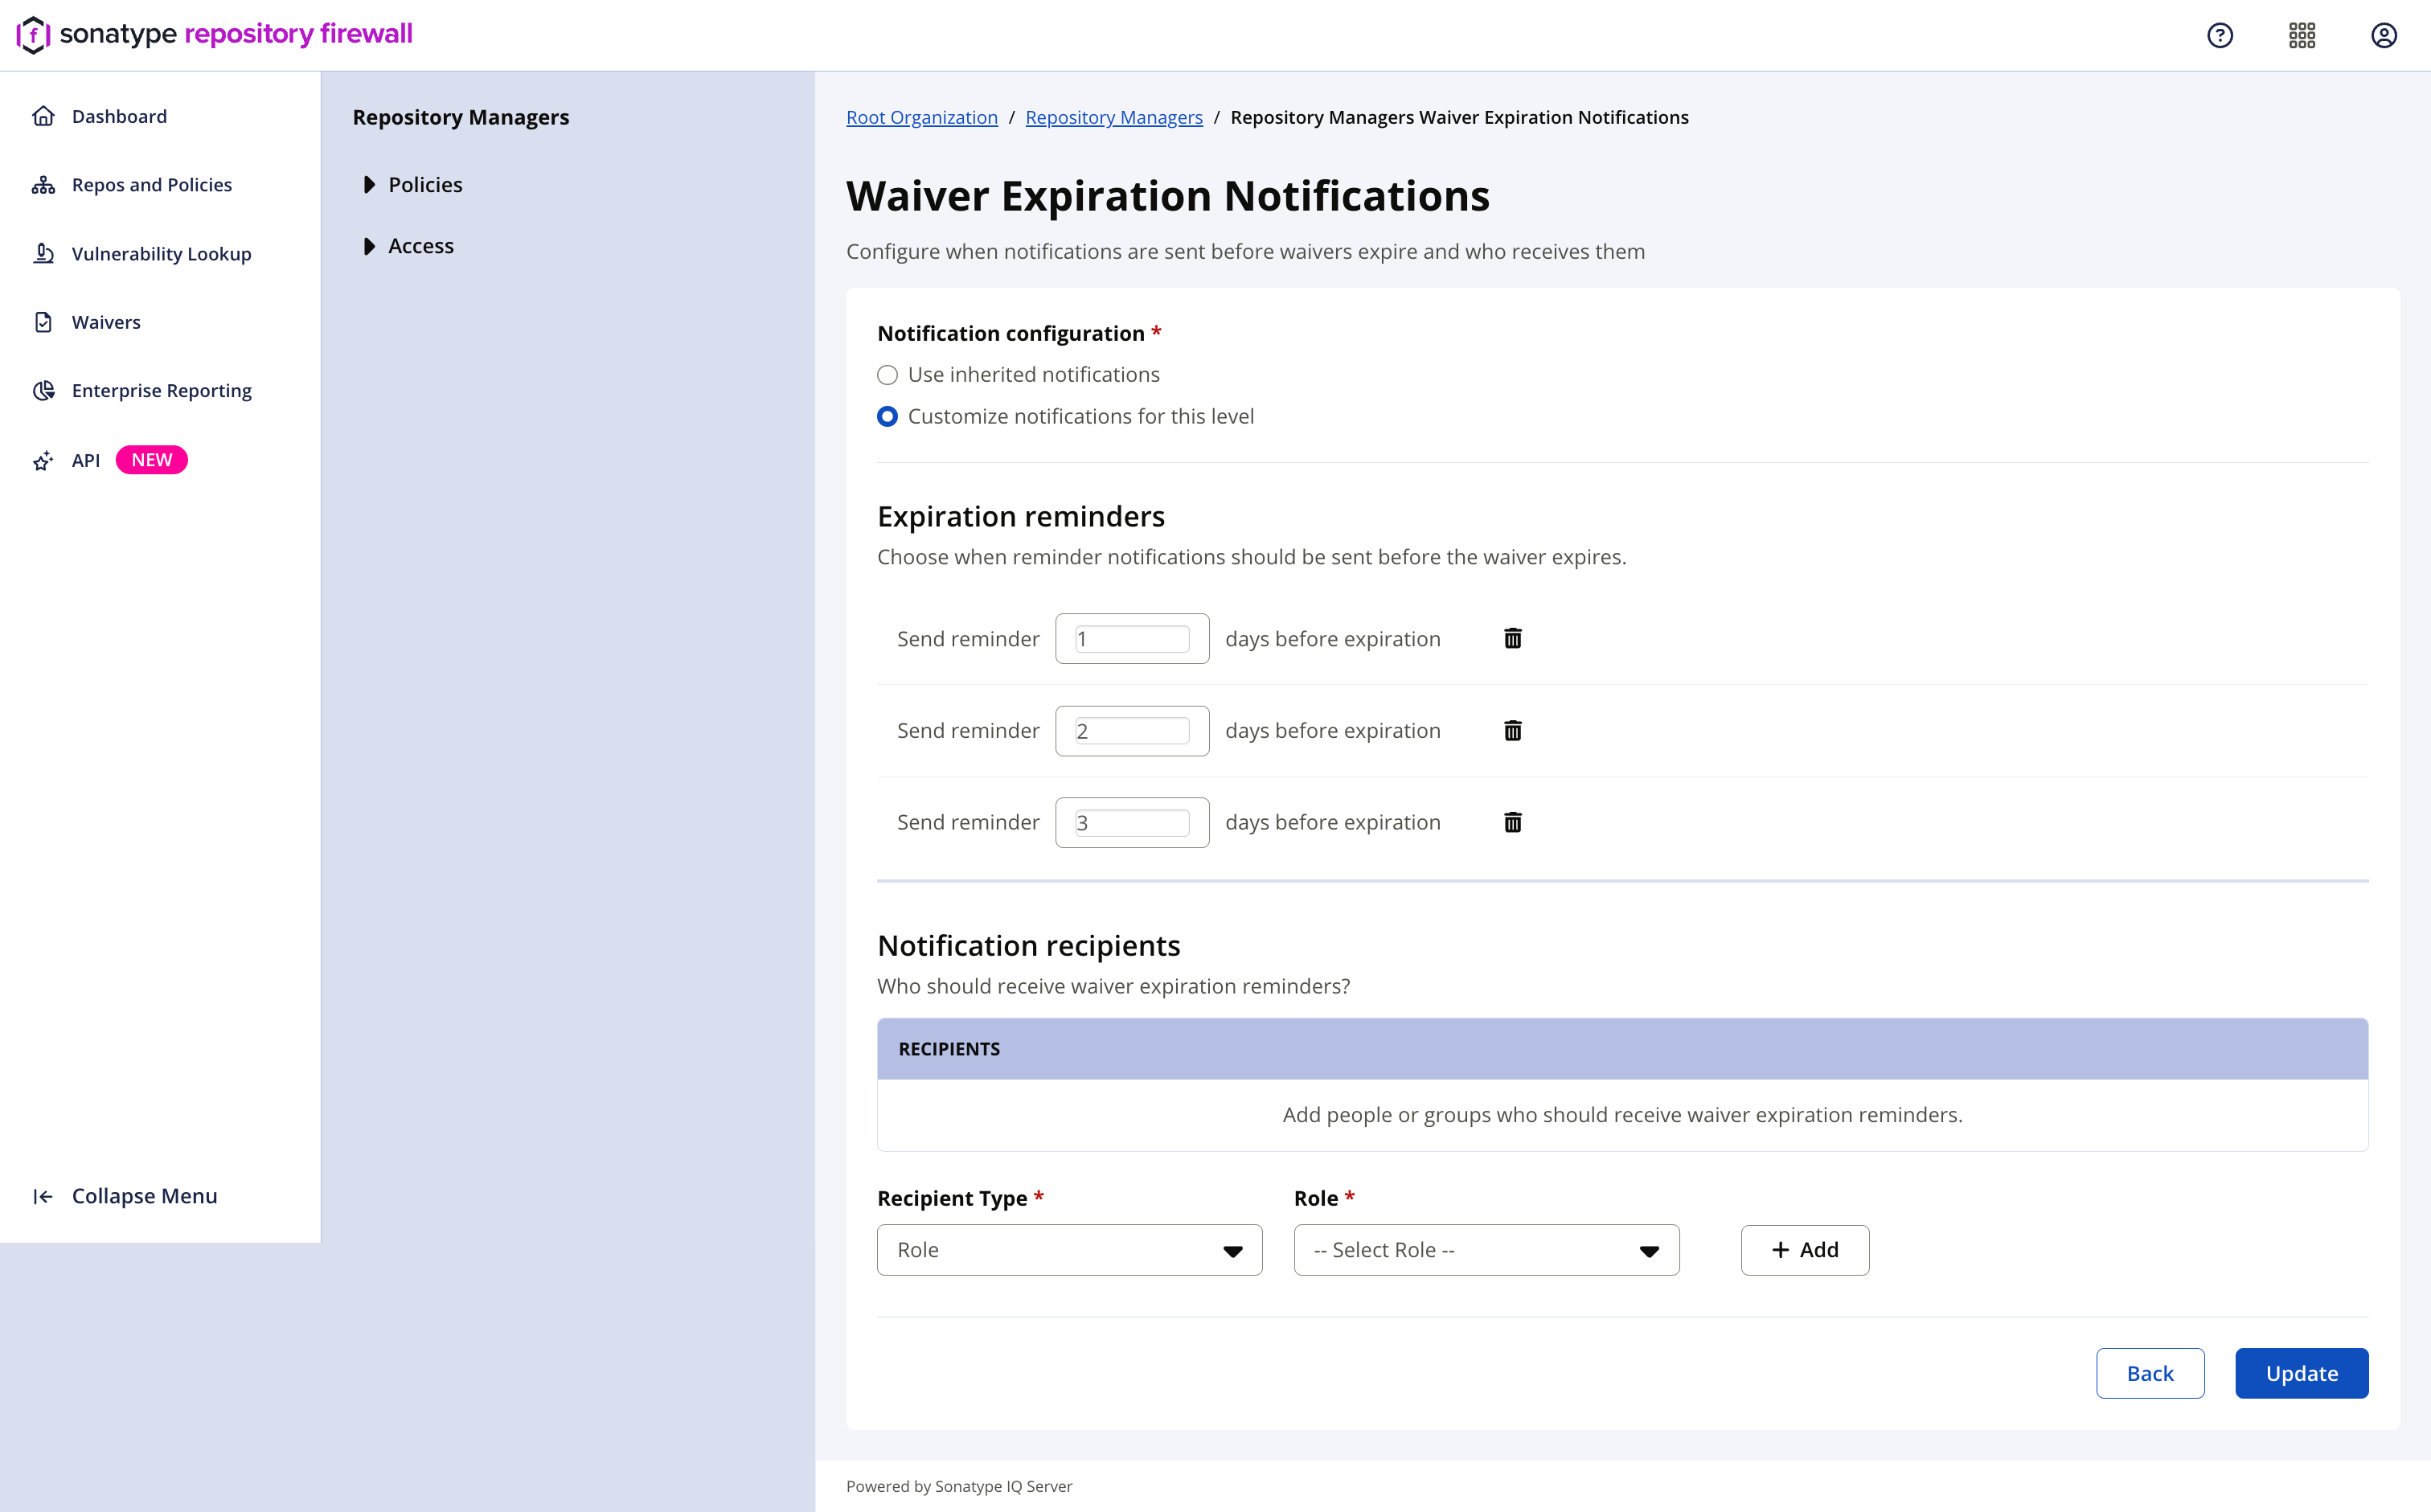Click the Sonatype Repository Firewall logo
This screenshot has height=1512, width=2431.
coord(214,34)
